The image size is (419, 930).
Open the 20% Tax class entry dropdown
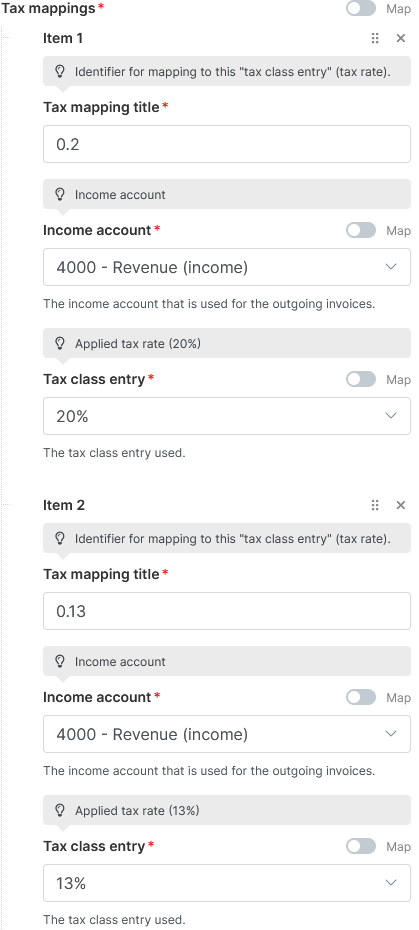(x=227, y=416)
